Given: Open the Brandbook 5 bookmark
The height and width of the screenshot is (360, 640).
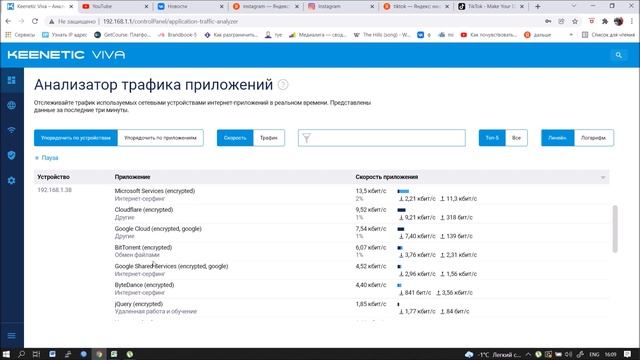Looking at the screenshot, I should [177, 35].
